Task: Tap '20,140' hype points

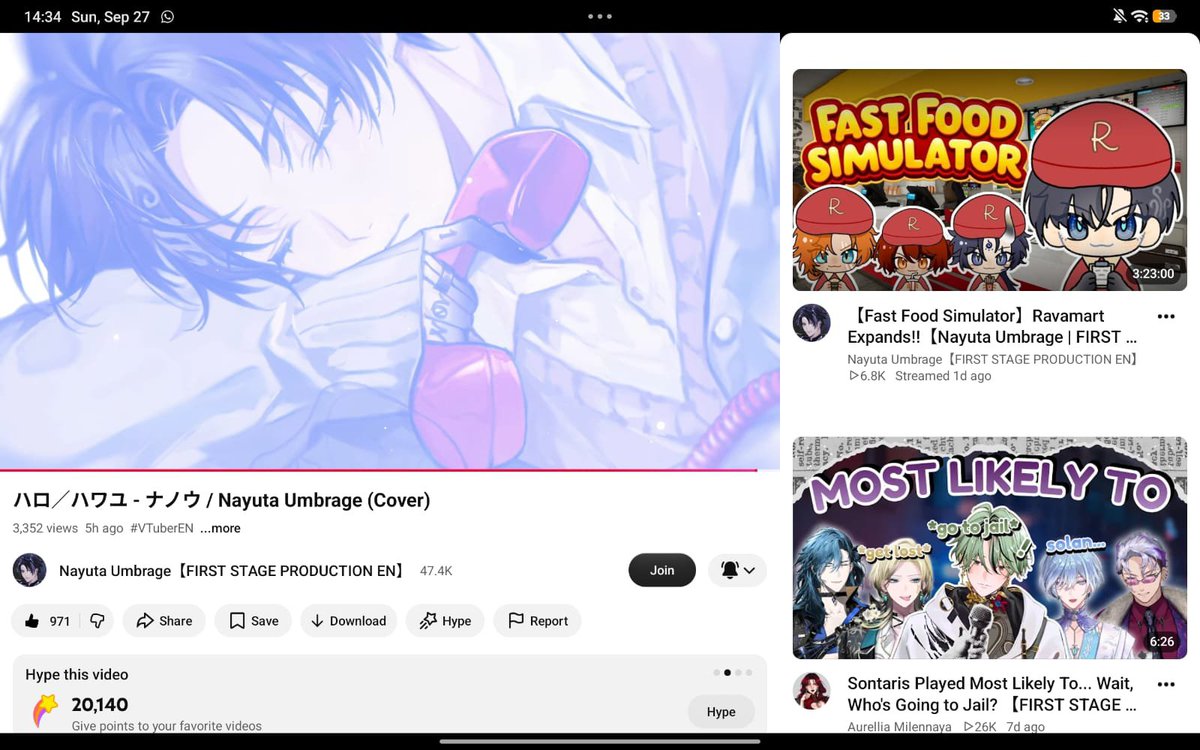Action: coord(100,704)
